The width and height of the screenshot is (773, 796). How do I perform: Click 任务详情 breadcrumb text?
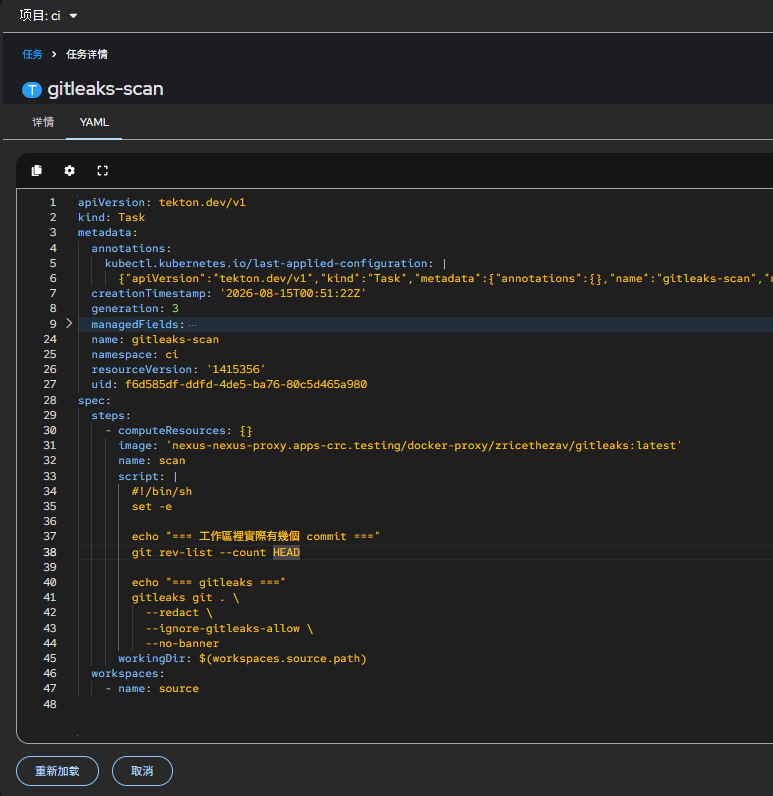tap(87, 54)
